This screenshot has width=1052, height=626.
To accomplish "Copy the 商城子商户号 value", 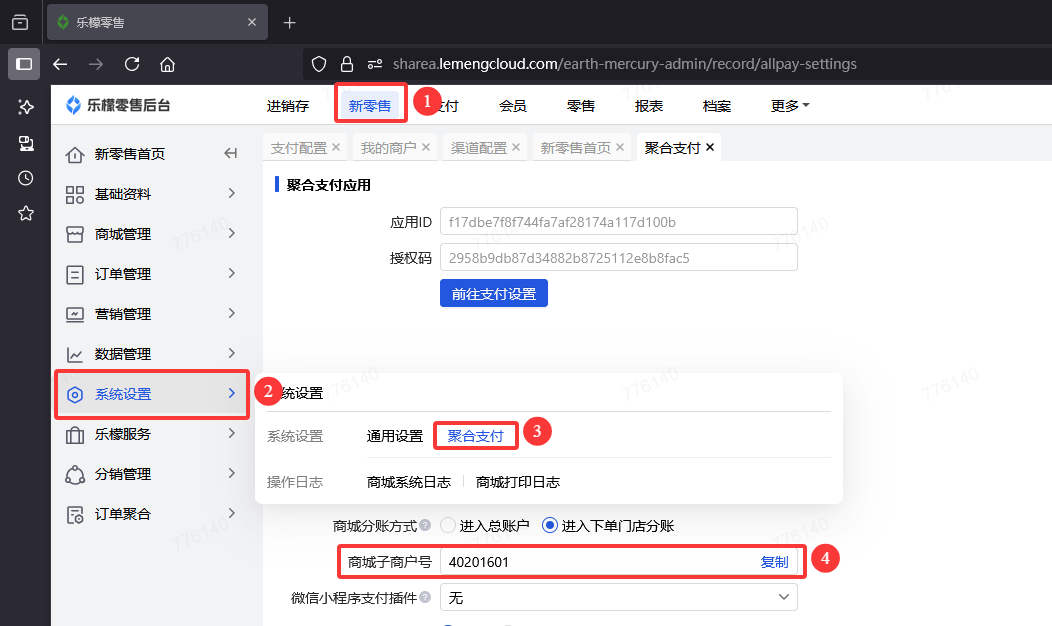I will [x=774, y=562].
